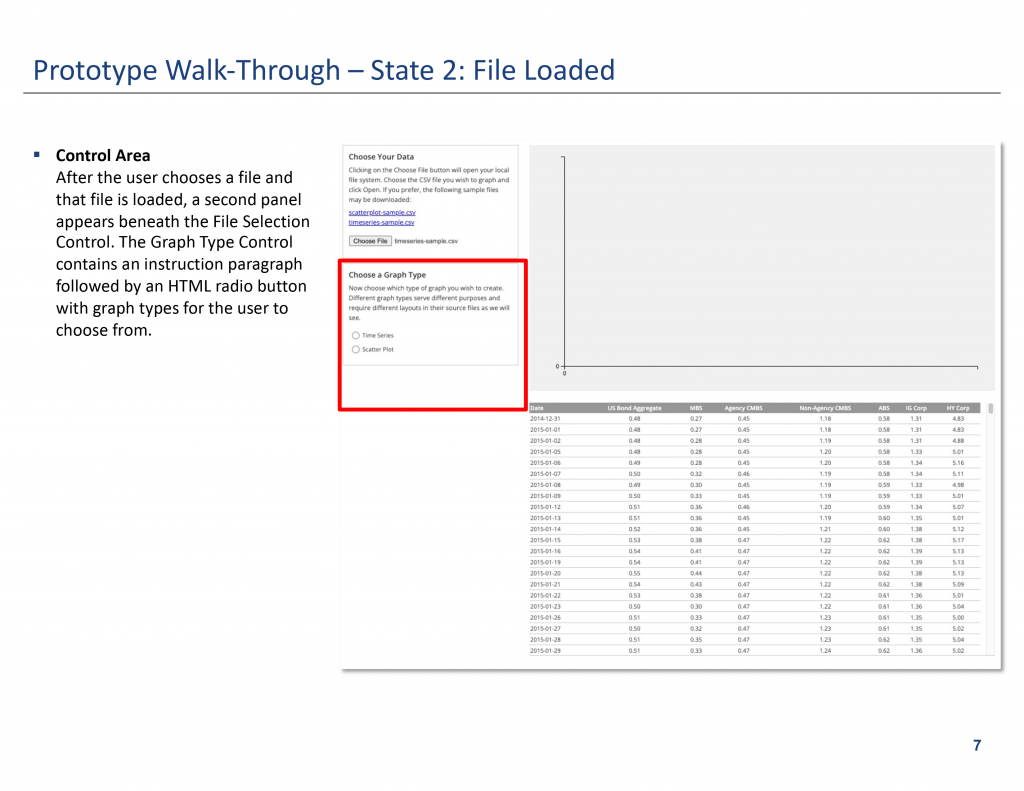Image resolution: width=1024 pixels, height=791 pixels.
Task: Click the Date column header
Action: tap(537, 408)
